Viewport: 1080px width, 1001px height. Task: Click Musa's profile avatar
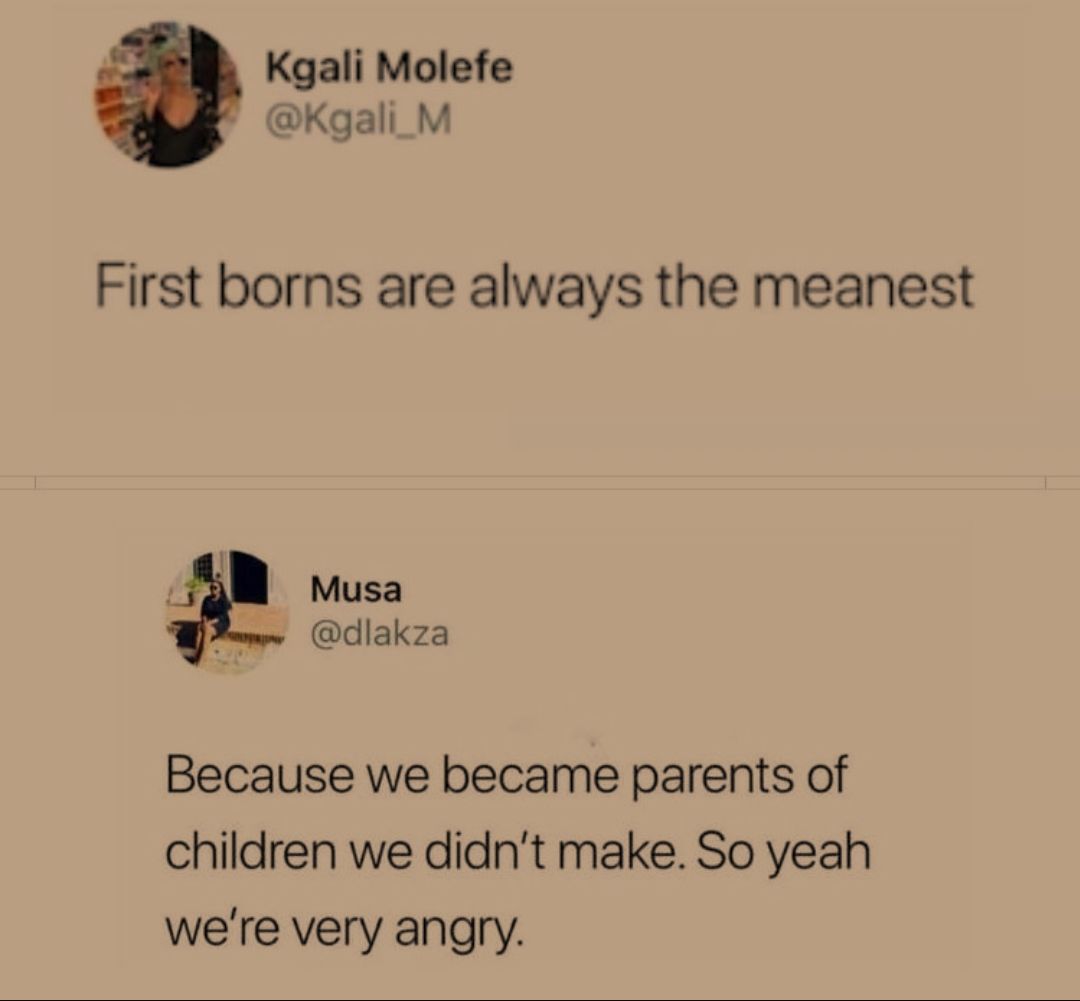click(227, 611)
